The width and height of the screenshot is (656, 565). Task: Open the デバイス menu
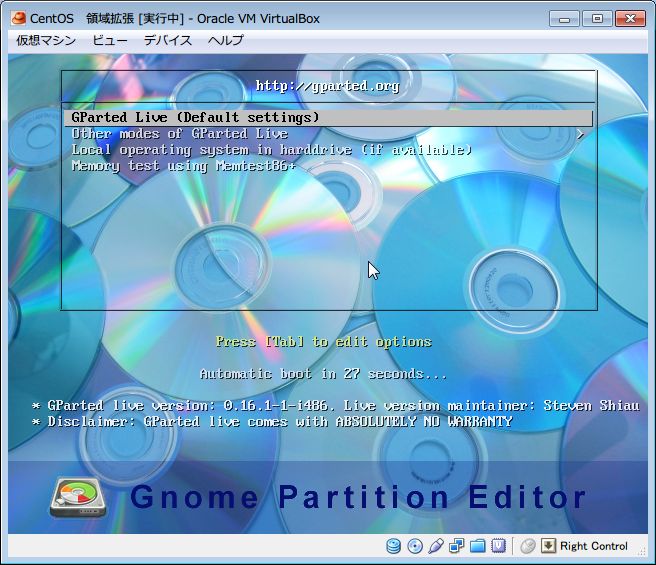coord(168,40)
